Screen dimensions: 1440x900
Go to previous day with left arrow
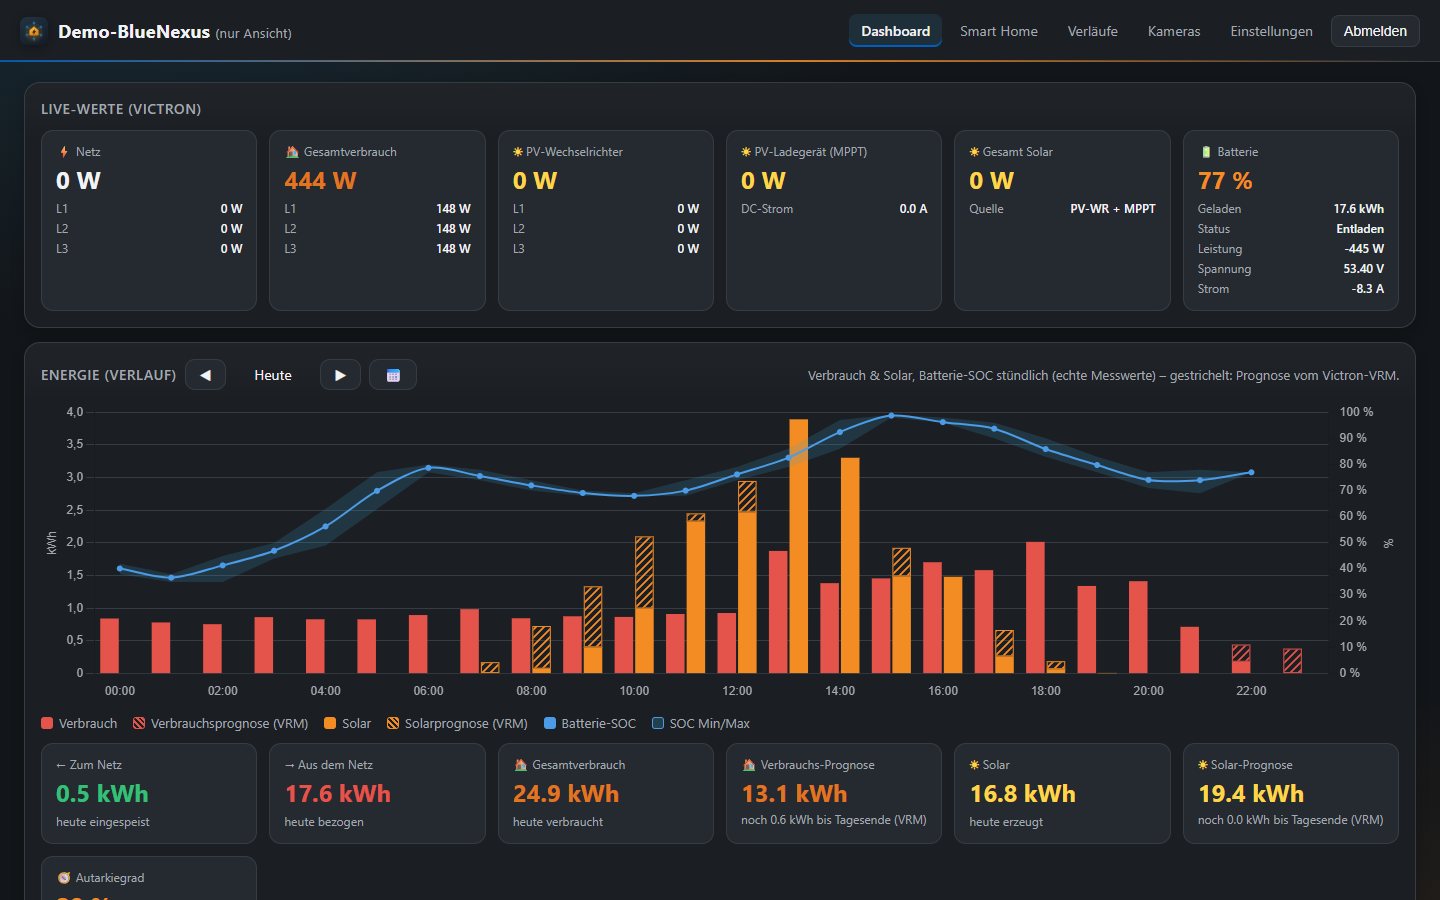[x=205, y=375]
